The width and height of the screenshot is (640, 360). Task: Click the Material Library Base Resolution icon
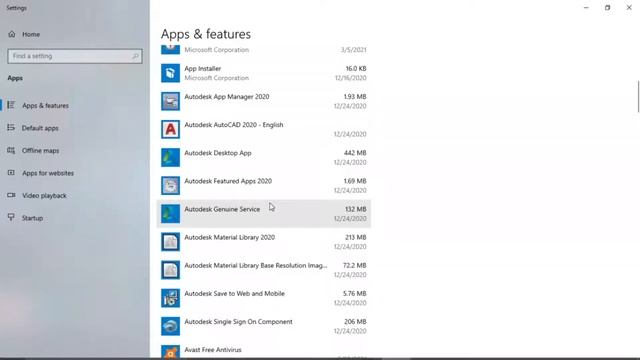(x=170, y=270)
